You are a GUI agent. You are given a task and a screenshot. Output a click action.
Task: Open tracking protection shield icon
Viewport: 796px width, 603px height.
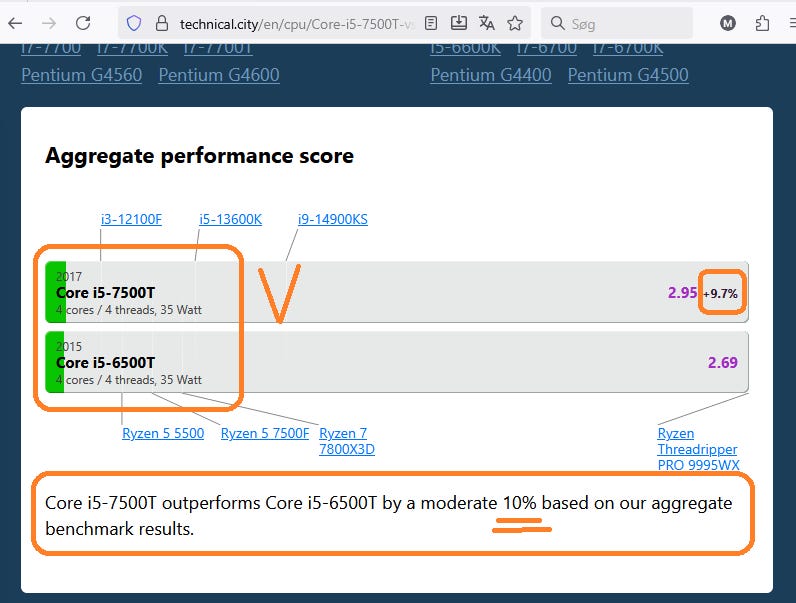(134, 23)
